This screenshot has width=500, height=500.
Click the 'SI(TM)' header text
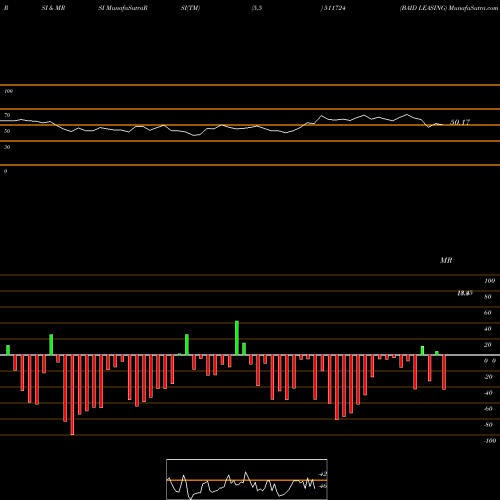tap(190, 8)
